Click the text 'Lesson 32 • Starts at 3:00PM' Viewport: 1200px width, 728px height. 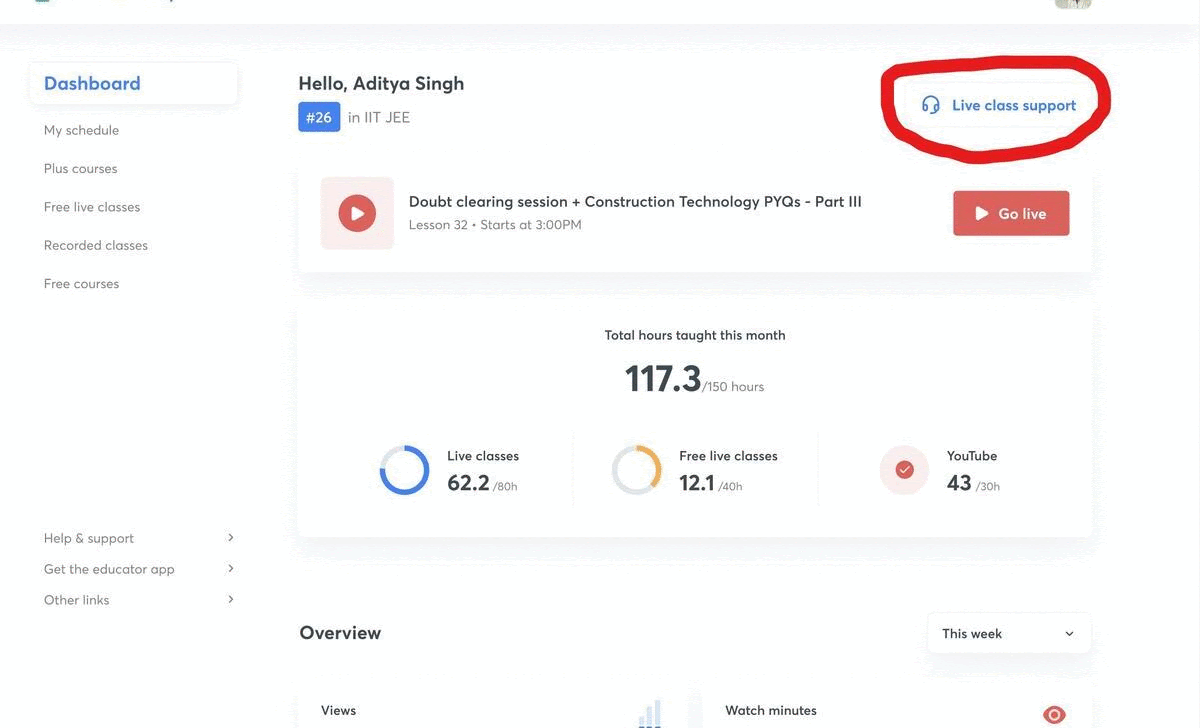[x=495, y=225]
